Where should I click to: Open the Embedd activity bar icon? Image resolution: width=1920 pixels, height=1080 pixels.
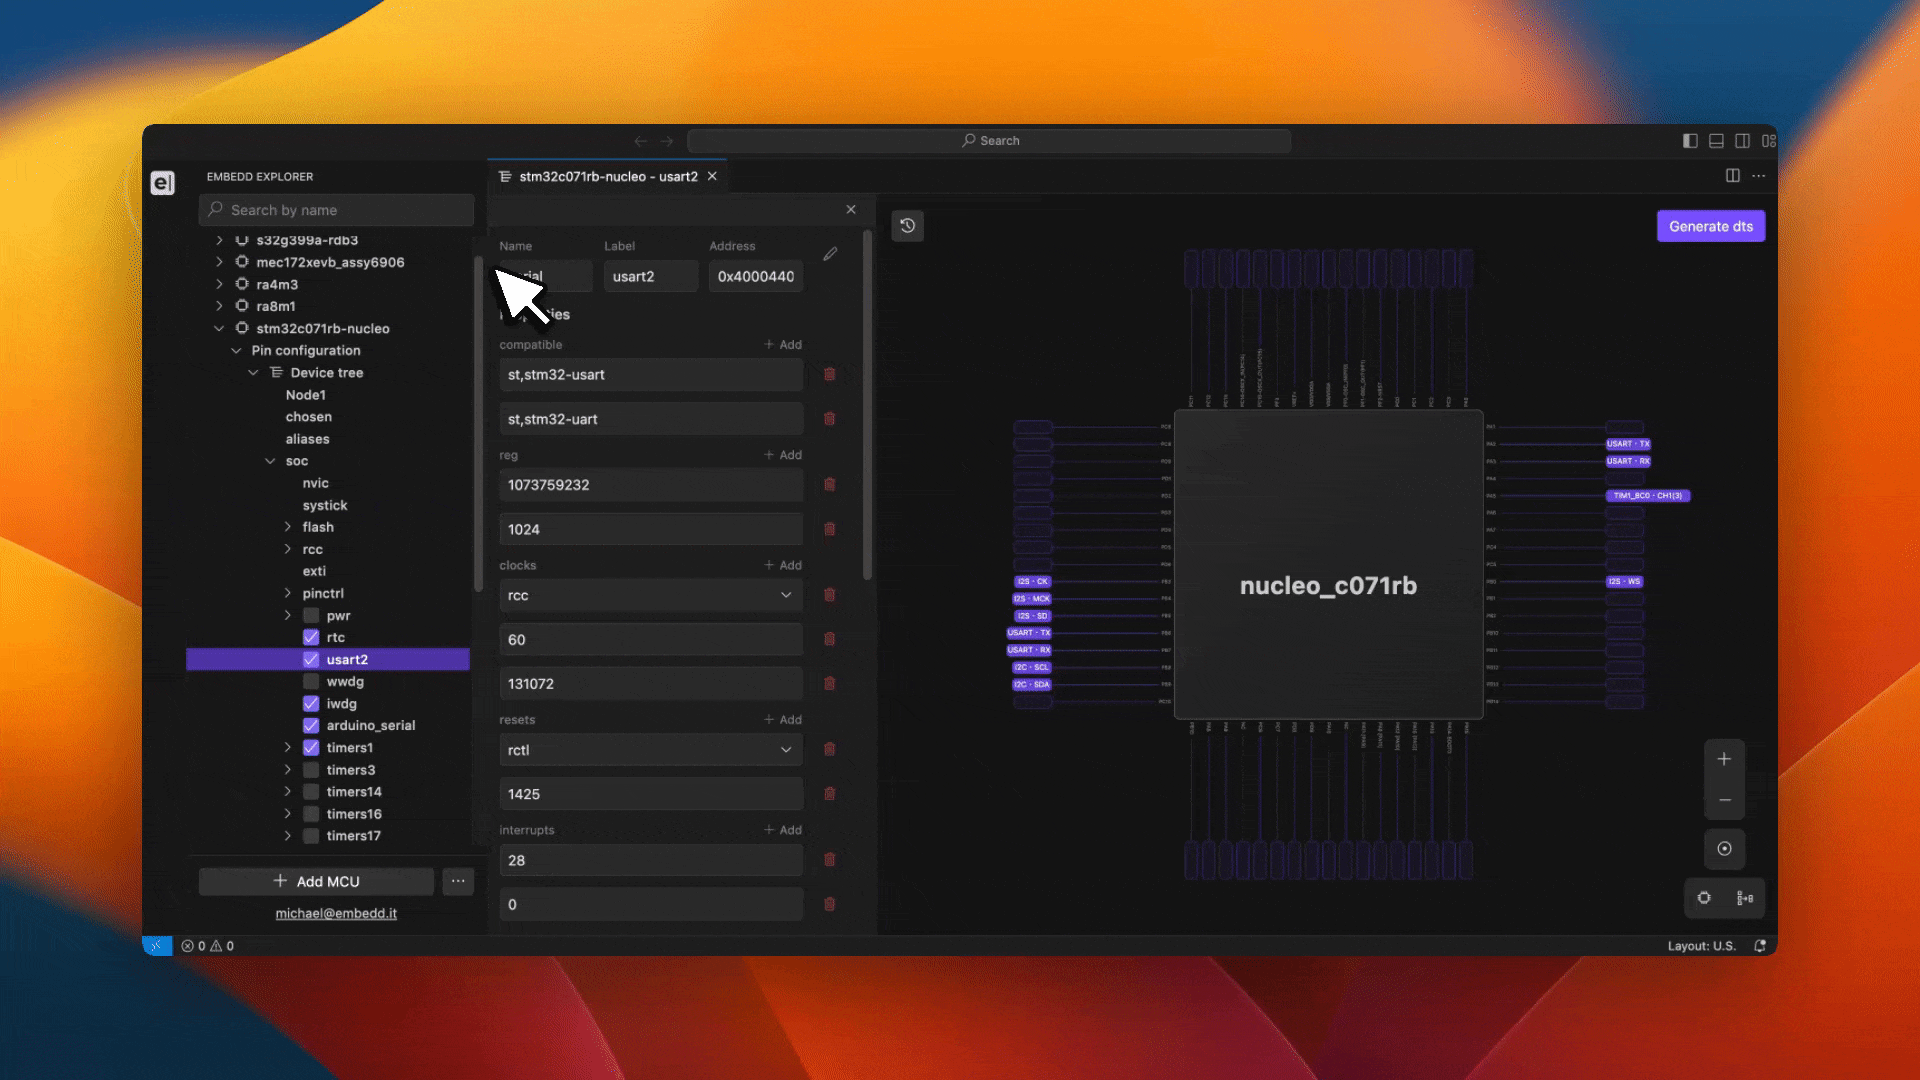162,183
